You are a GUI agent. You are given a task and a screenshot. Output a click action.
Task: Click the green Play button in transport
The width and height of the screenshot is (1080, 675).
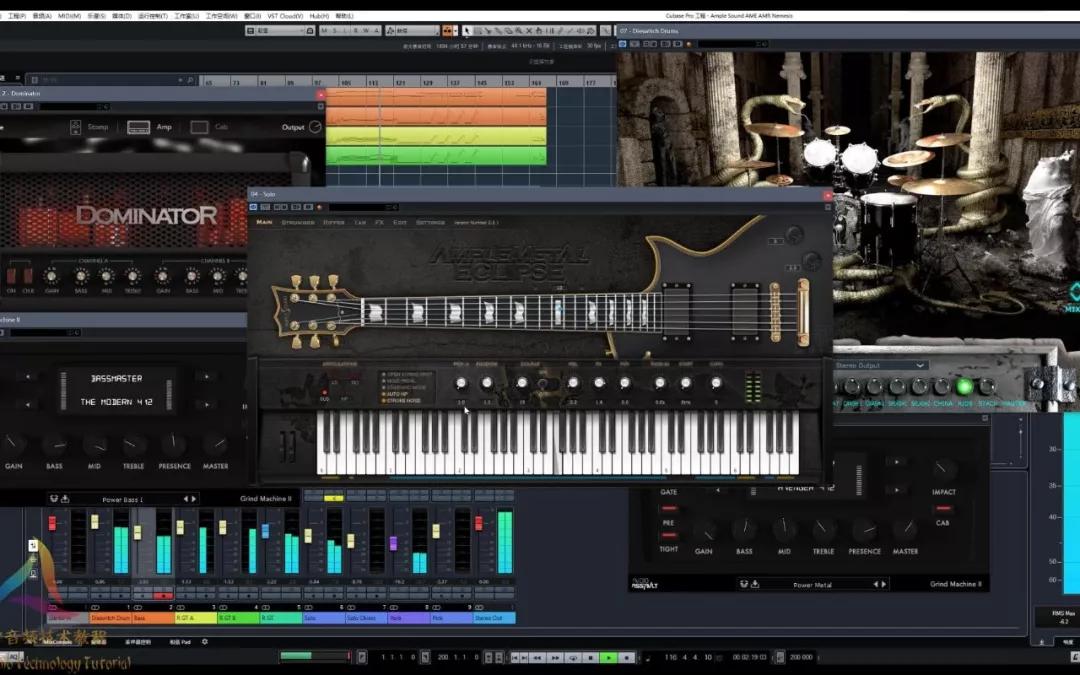click(x=608, y=658)
